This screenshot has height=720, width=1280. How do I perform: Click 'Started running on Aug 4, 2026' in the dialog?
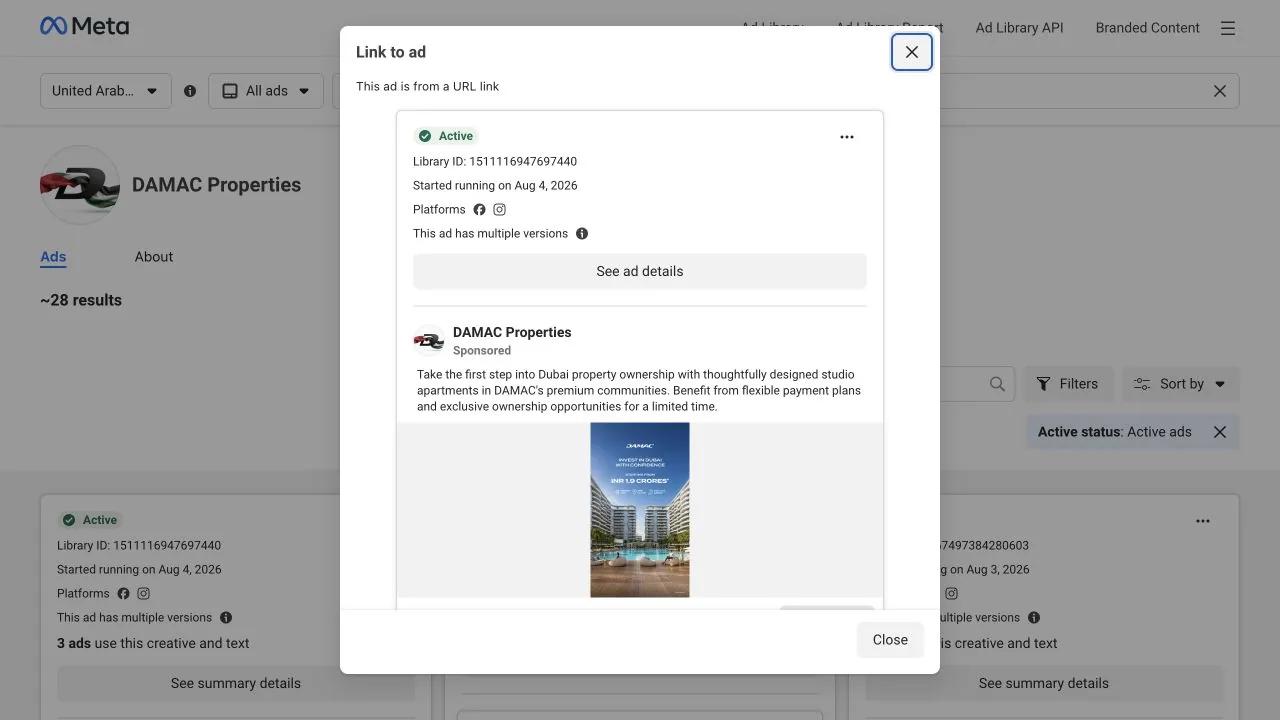[495, 186]
